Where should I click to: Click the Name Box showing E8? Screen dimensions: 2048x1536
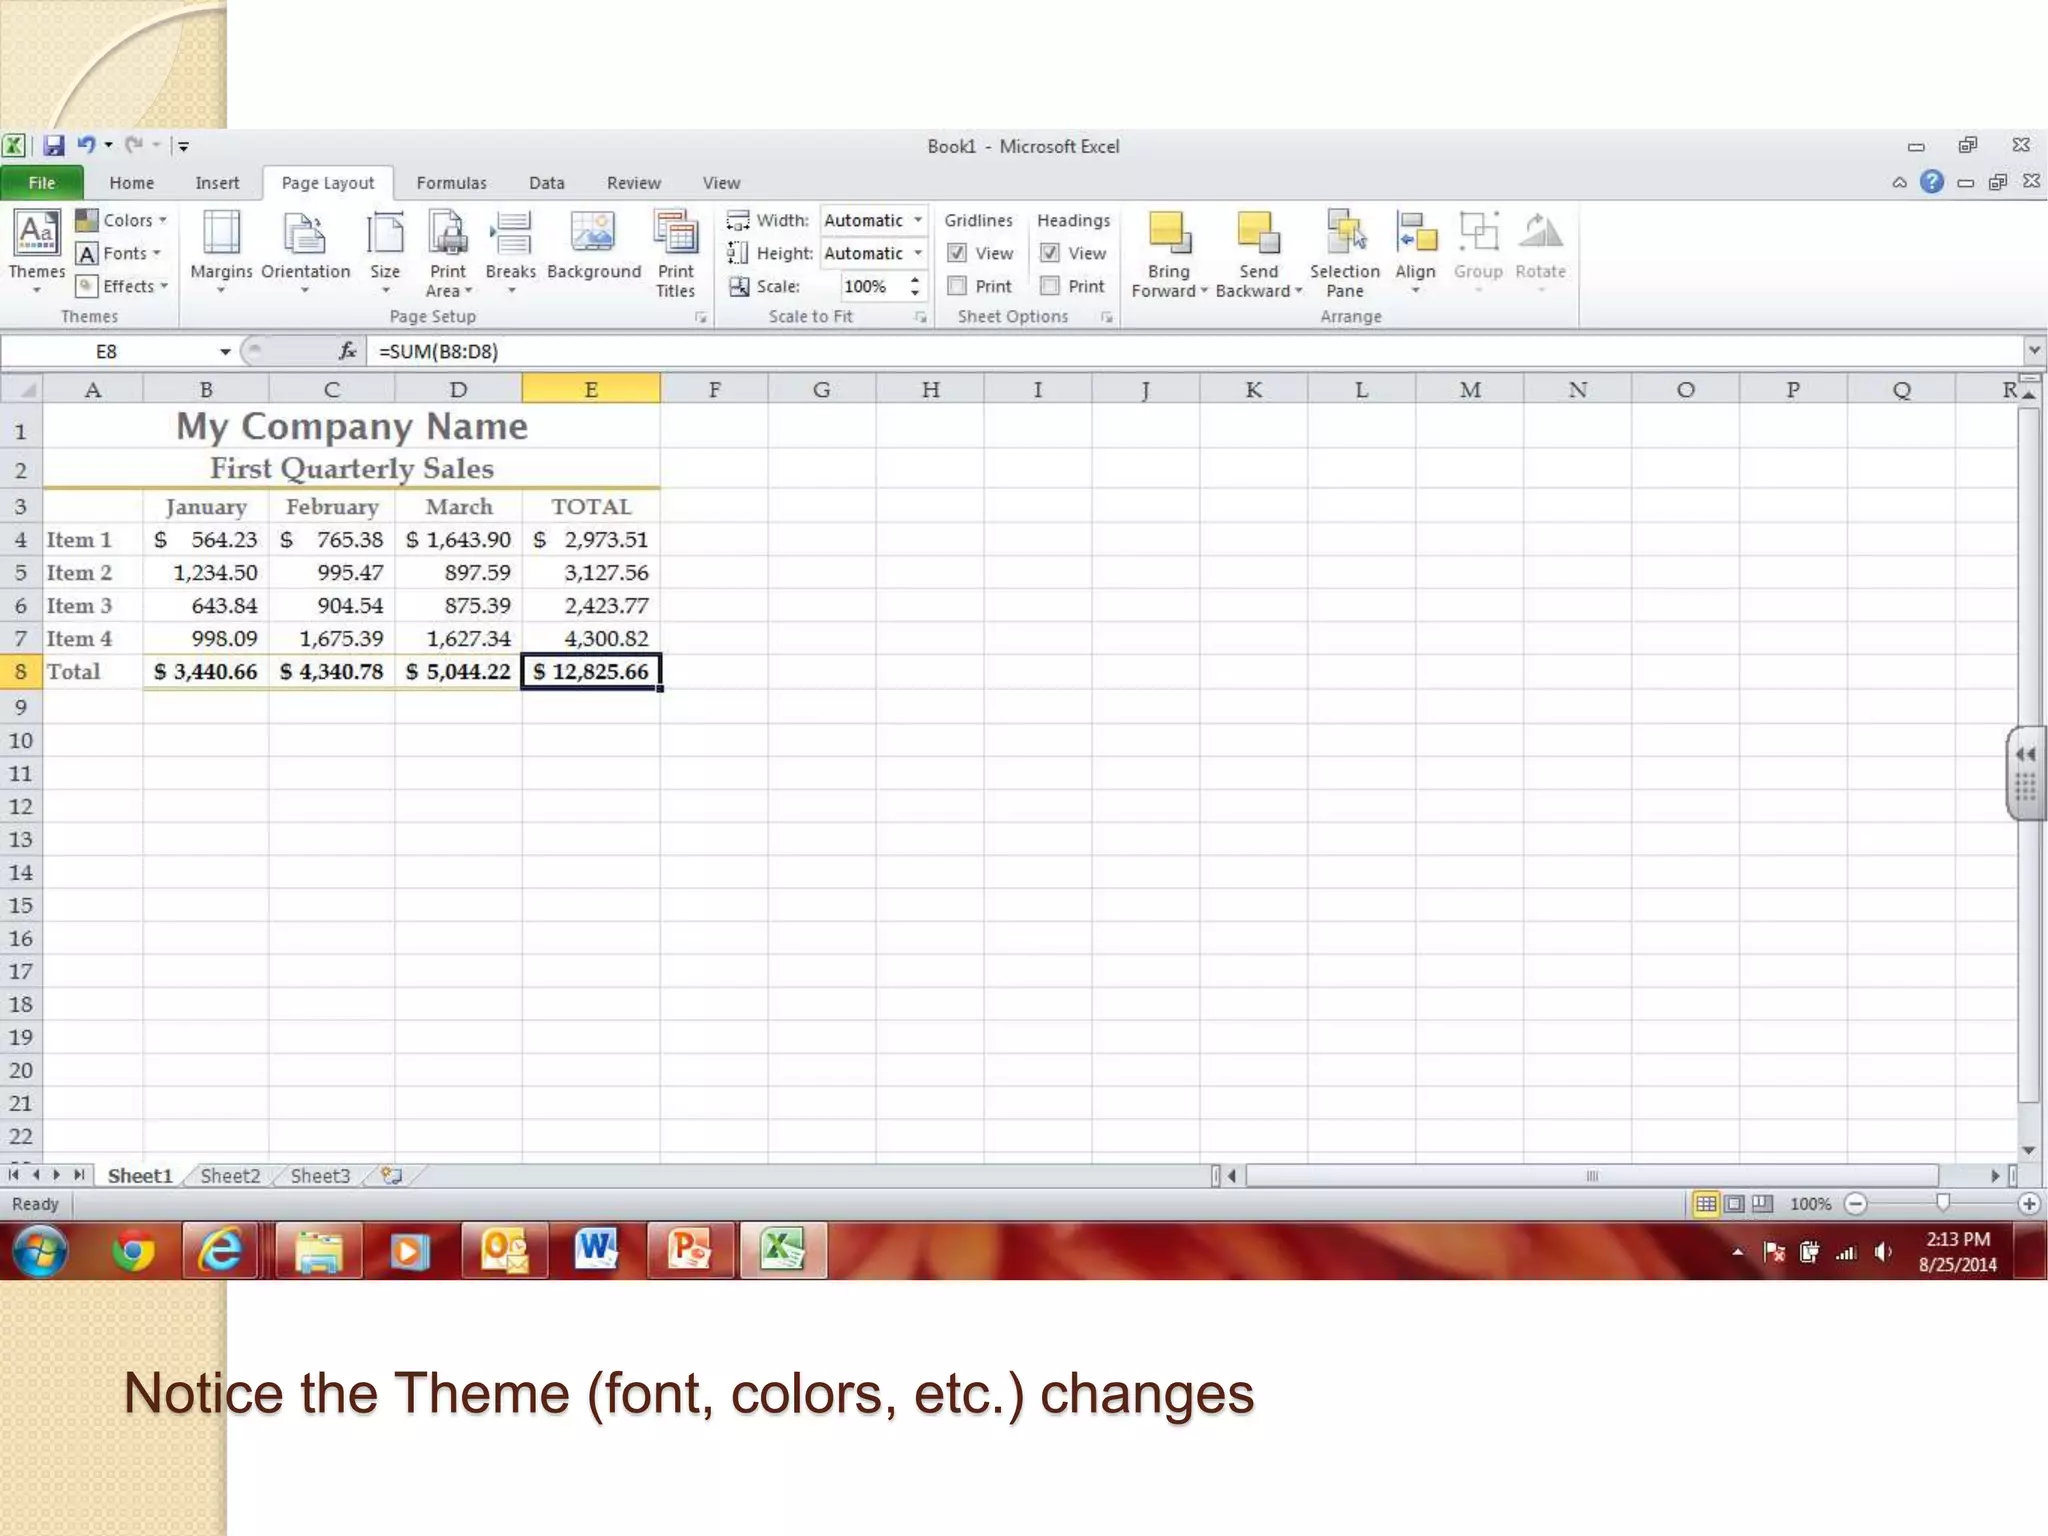pyautogui.click(x=106, y=351)
